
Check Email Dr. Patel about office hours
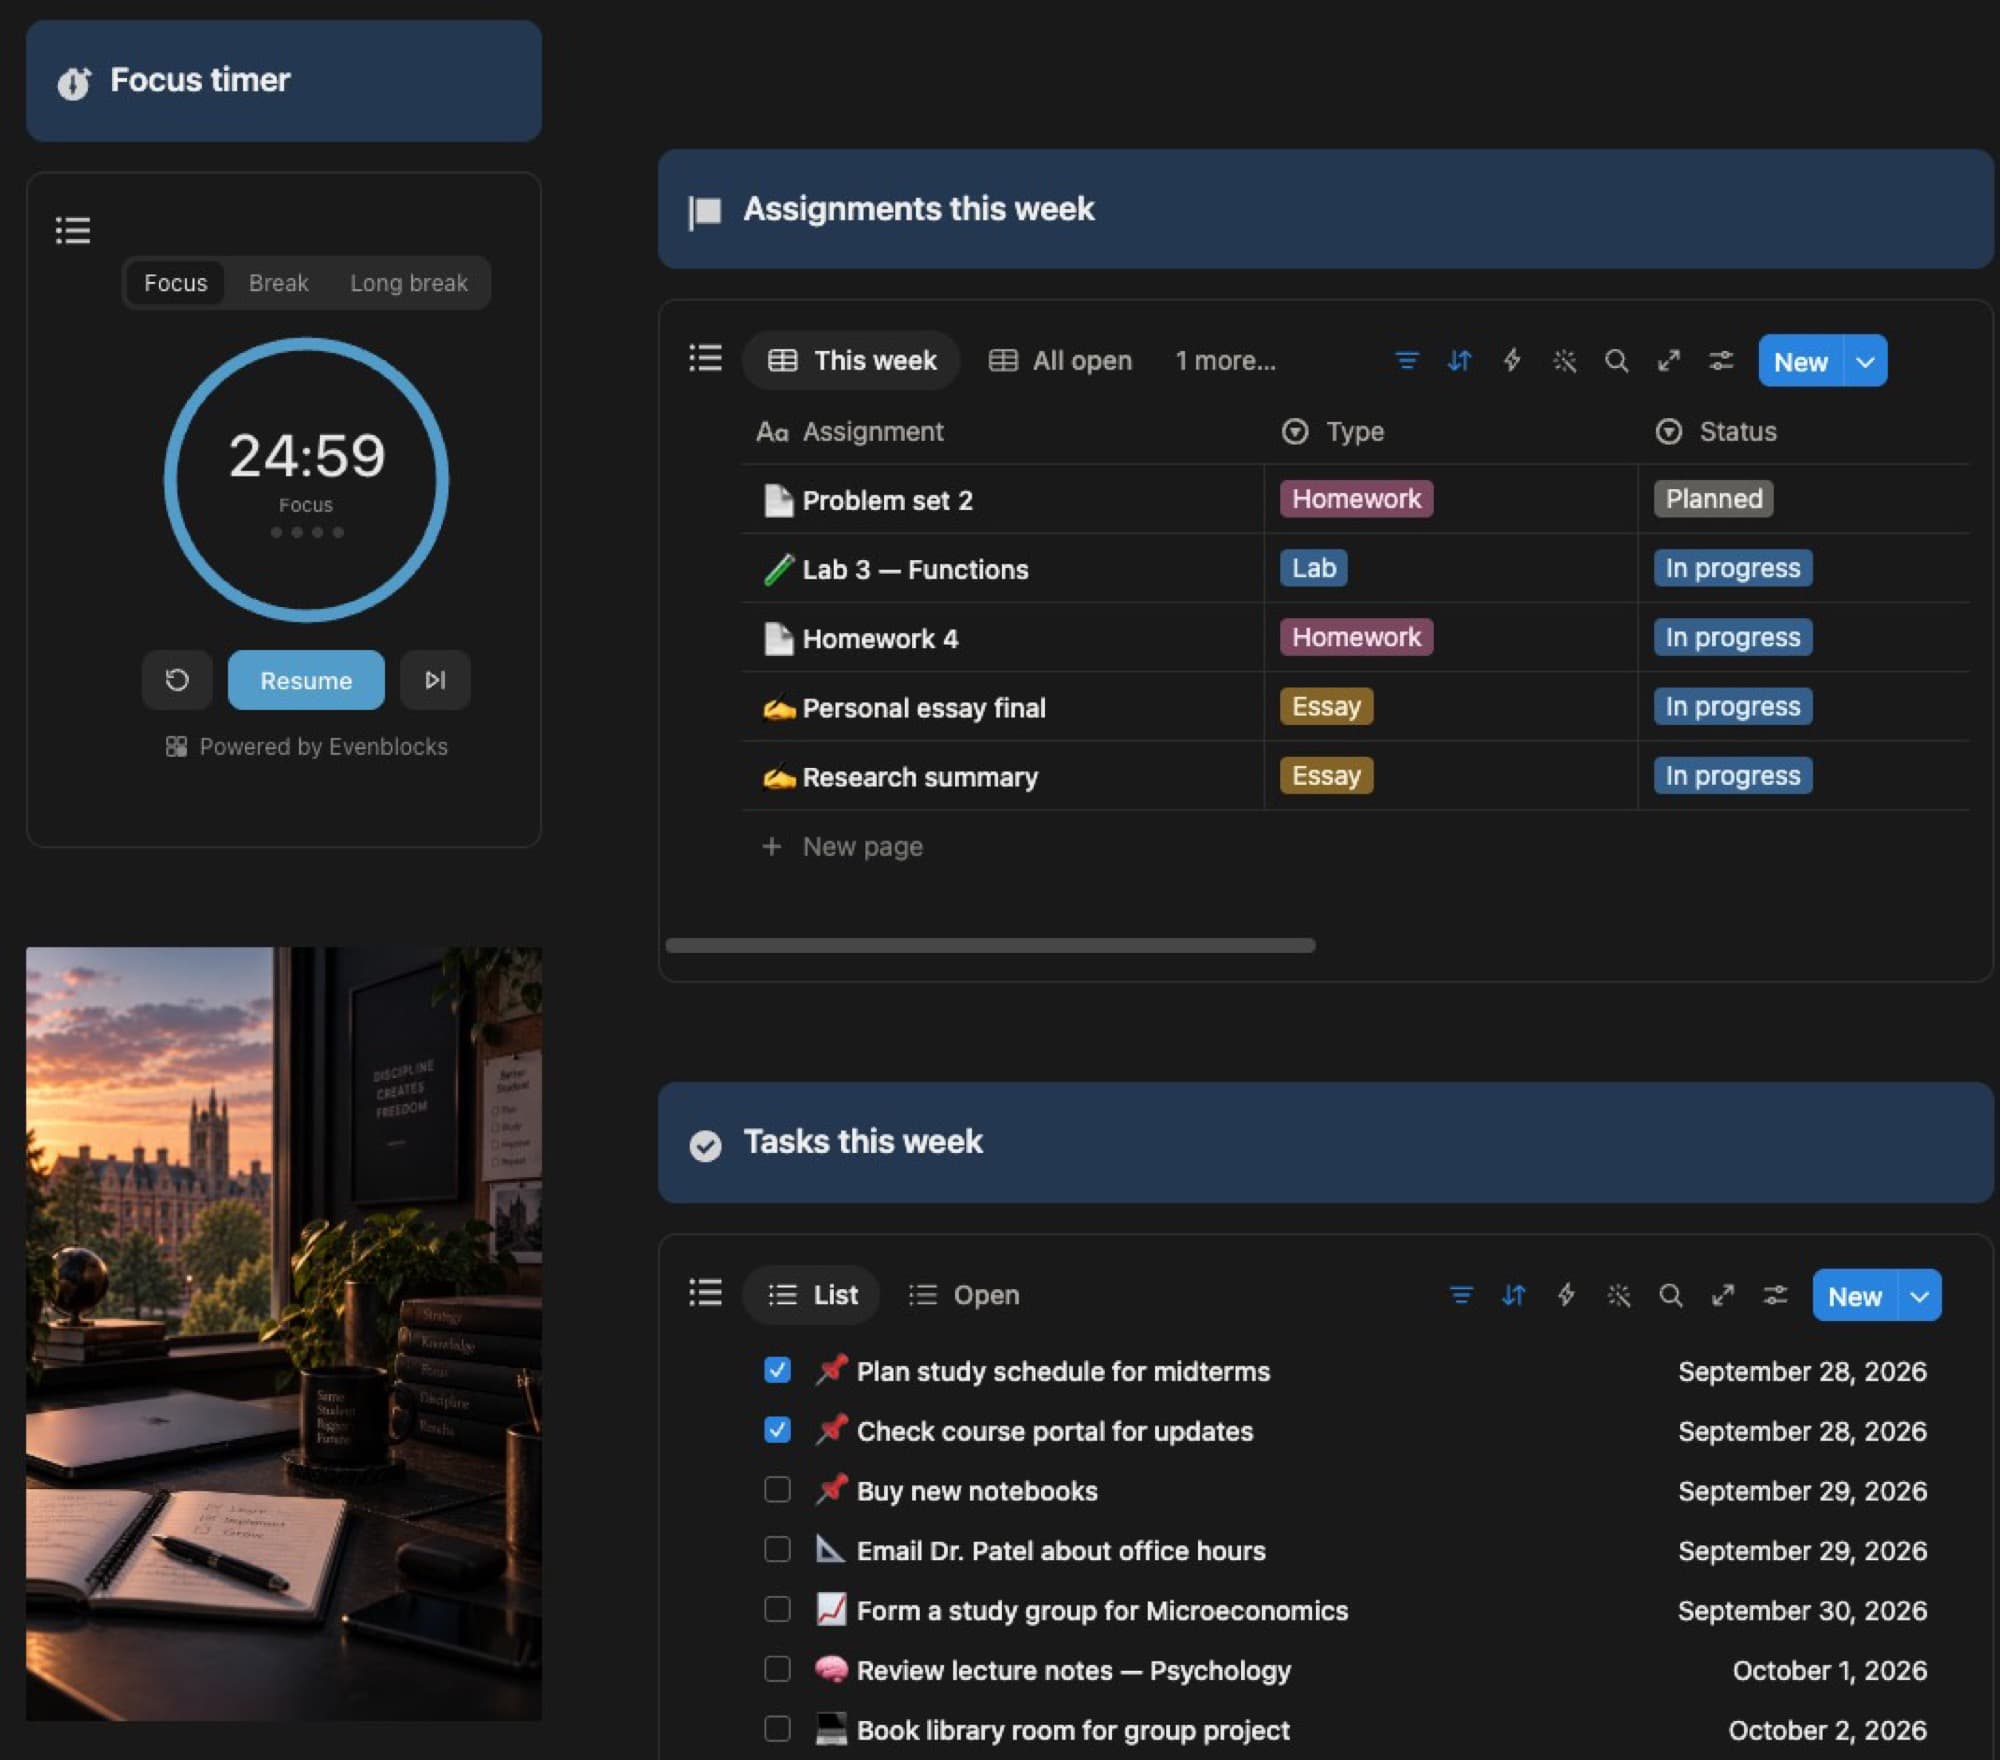(777, 1550)
